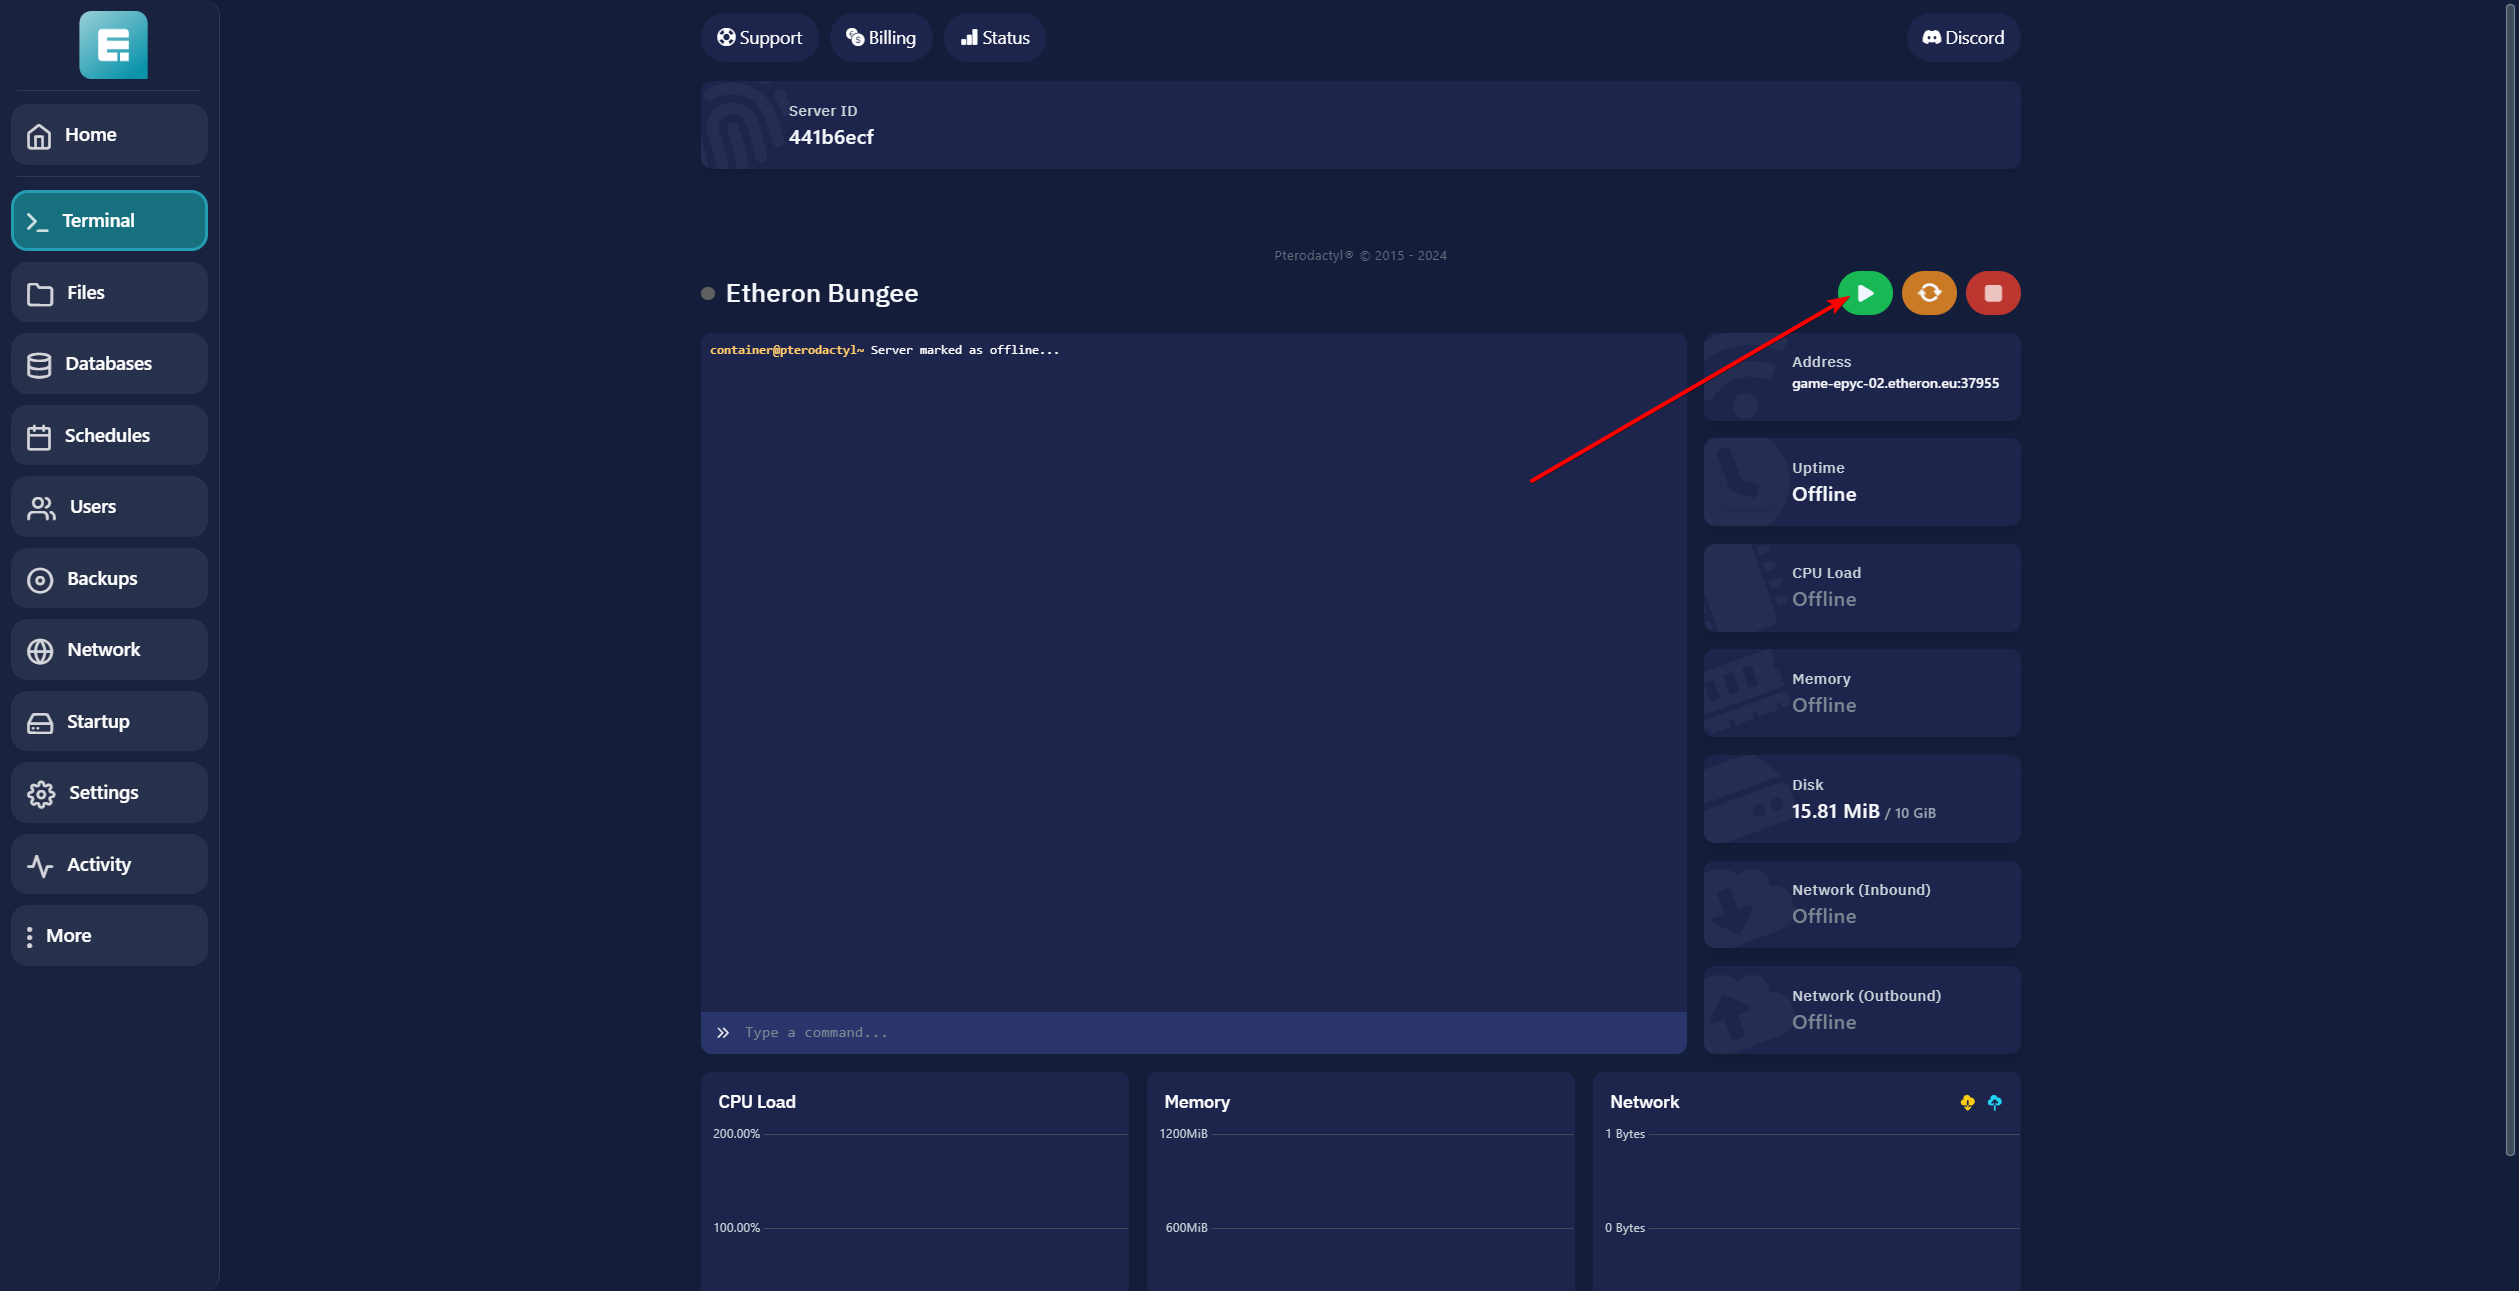Join via the Discord button

point(1962,38)
